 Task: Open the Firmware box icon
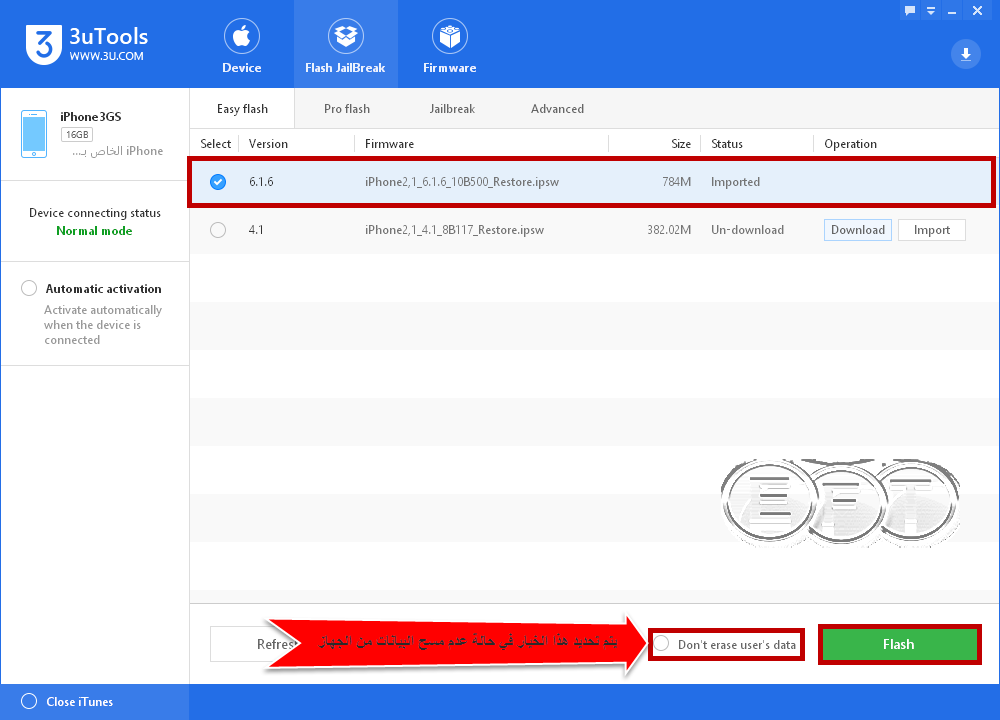point(450,36)
